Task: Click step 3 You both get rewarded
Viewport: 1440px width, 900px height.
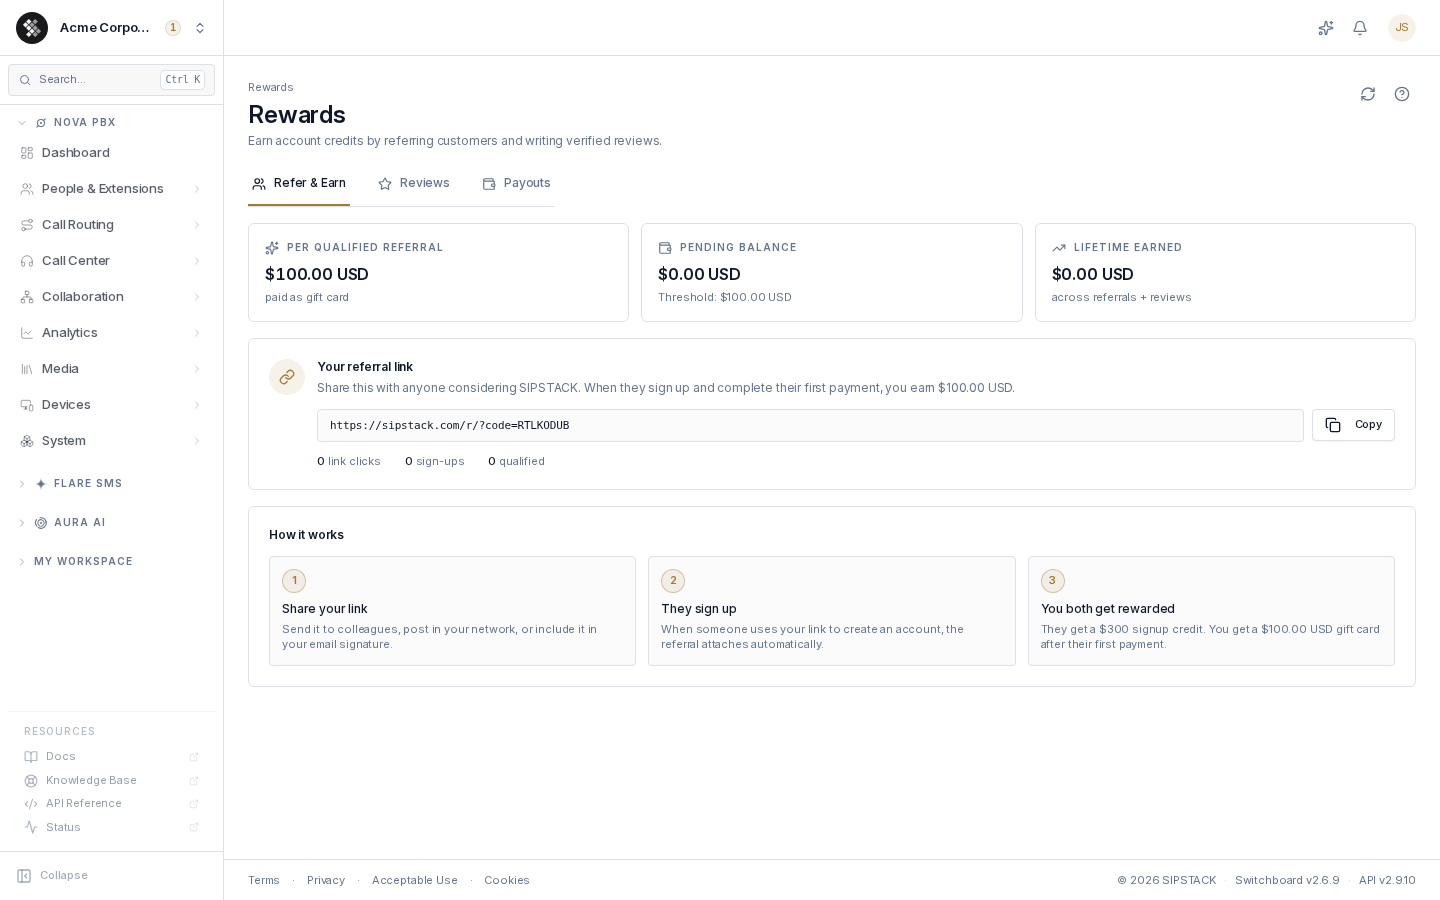Action: point(1211,611)
